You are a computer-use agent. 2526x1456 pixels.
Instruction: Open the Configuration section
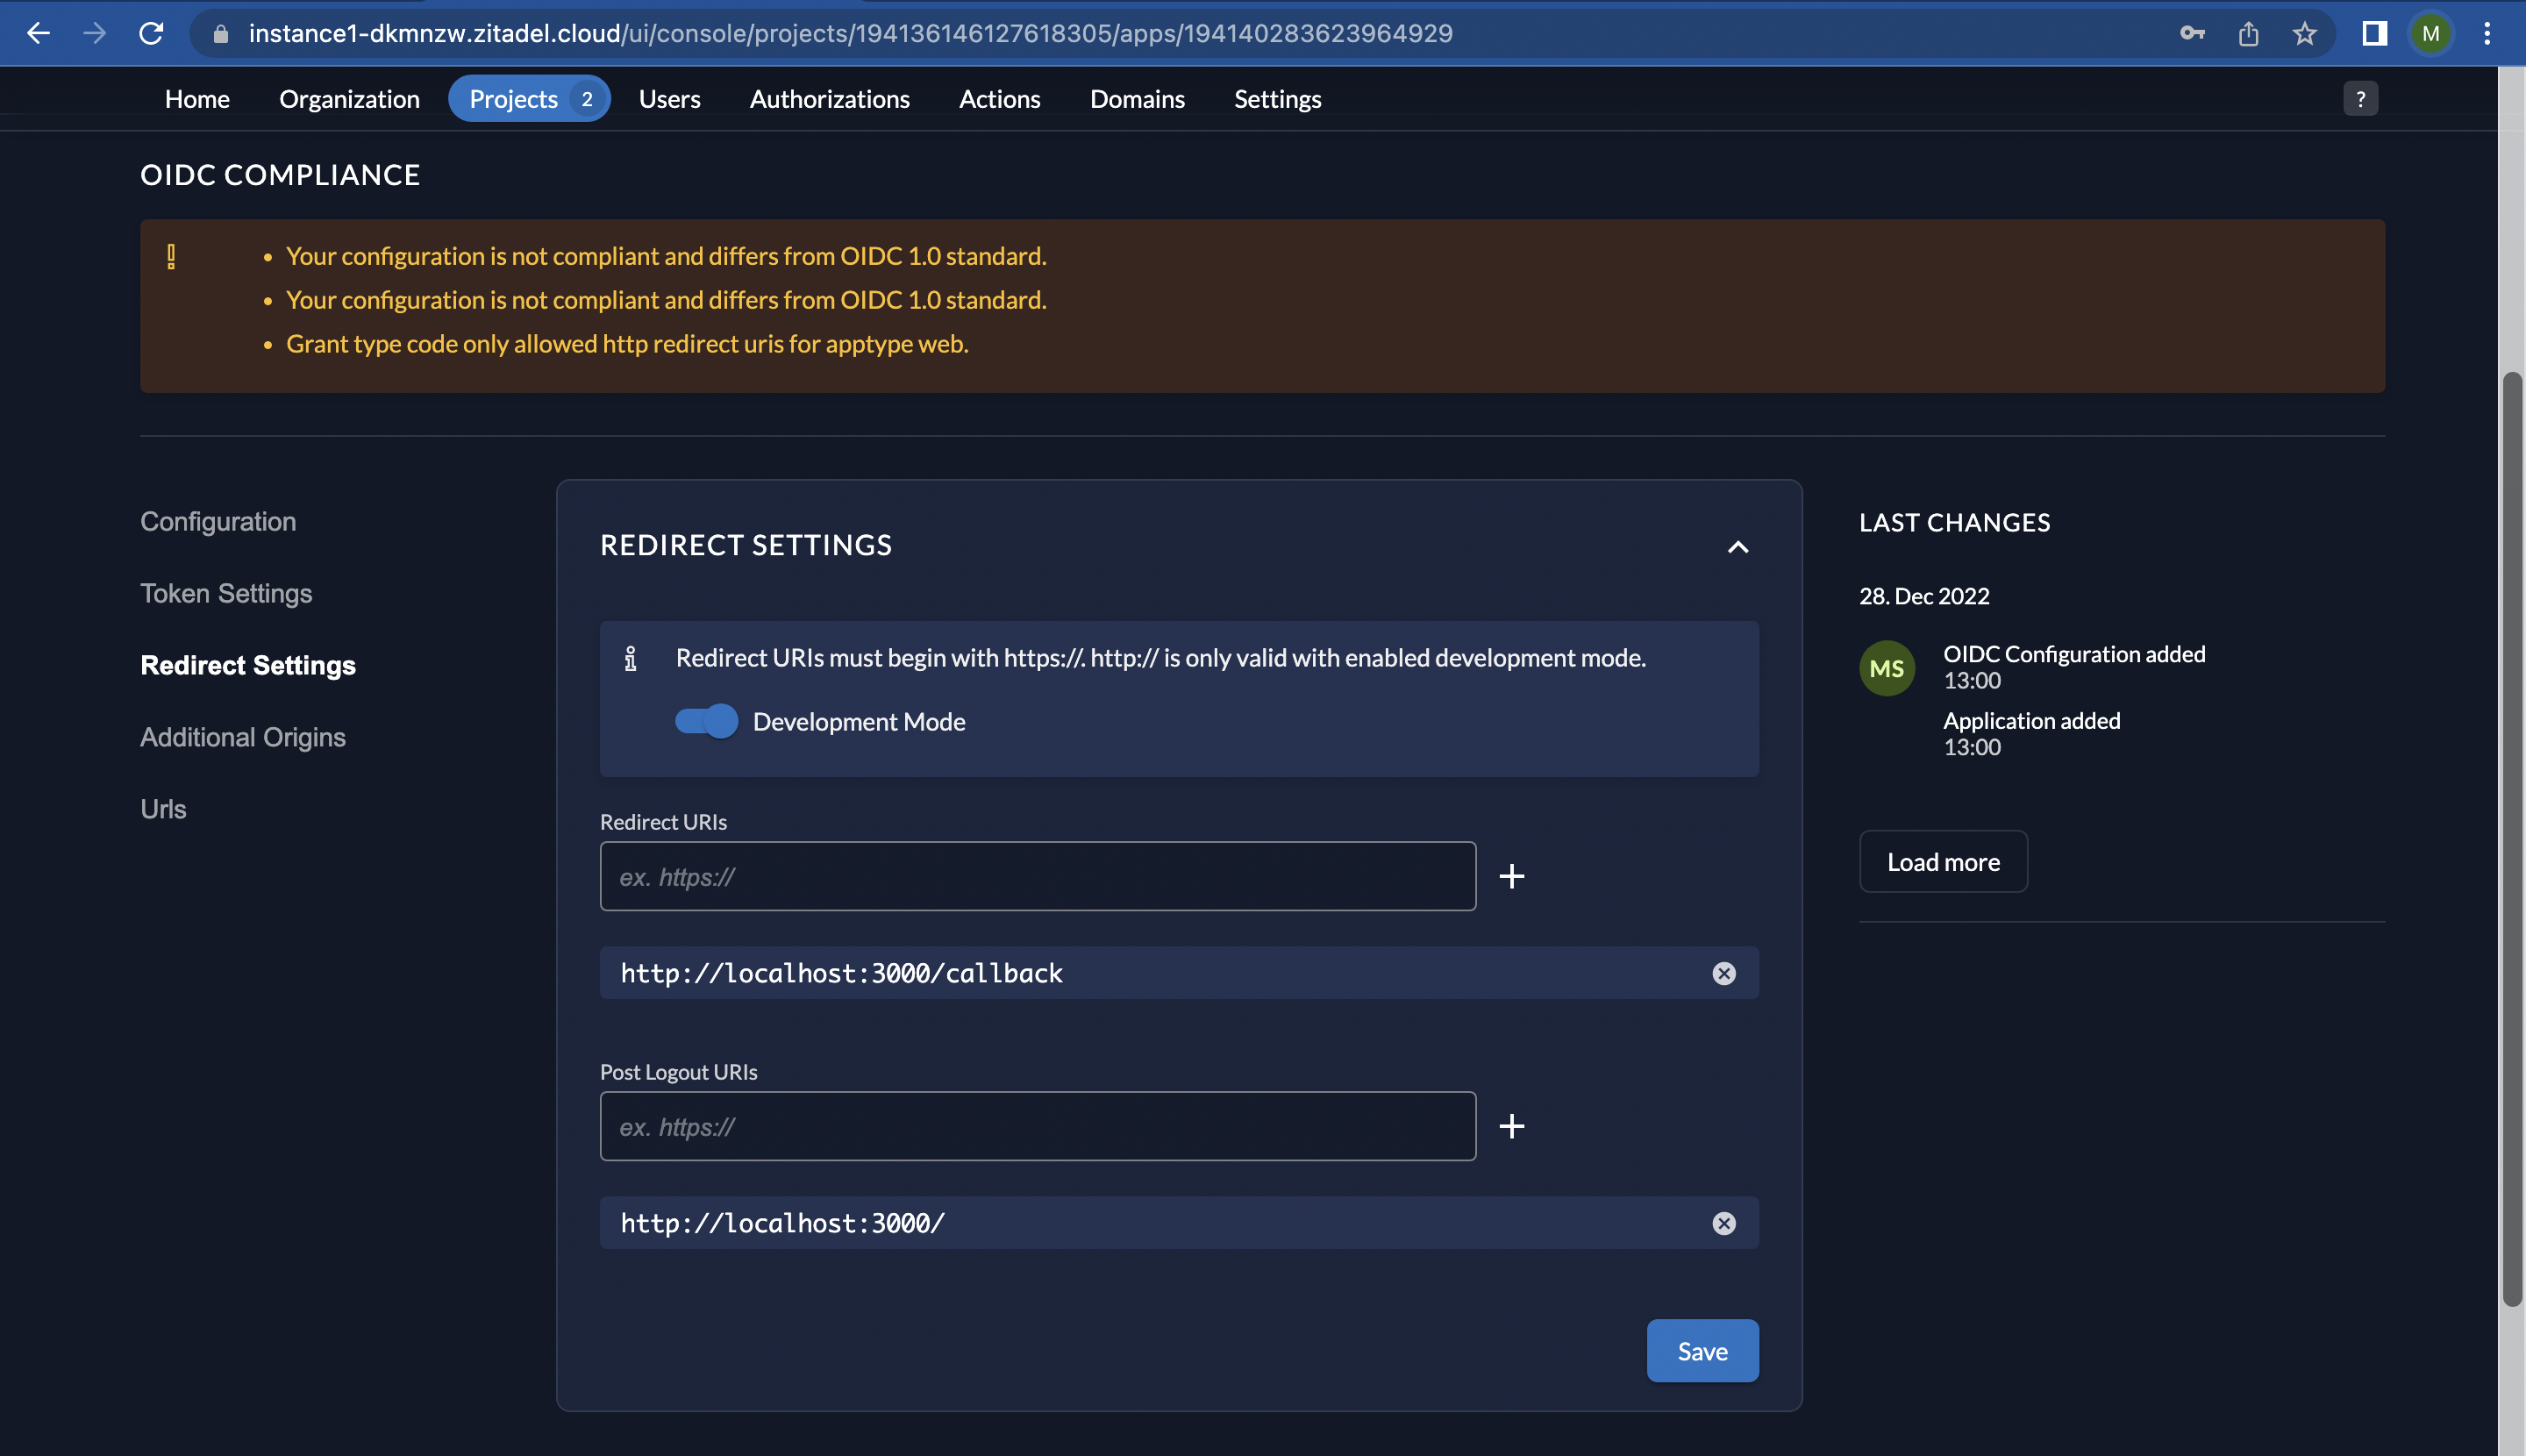click(217, 521)
